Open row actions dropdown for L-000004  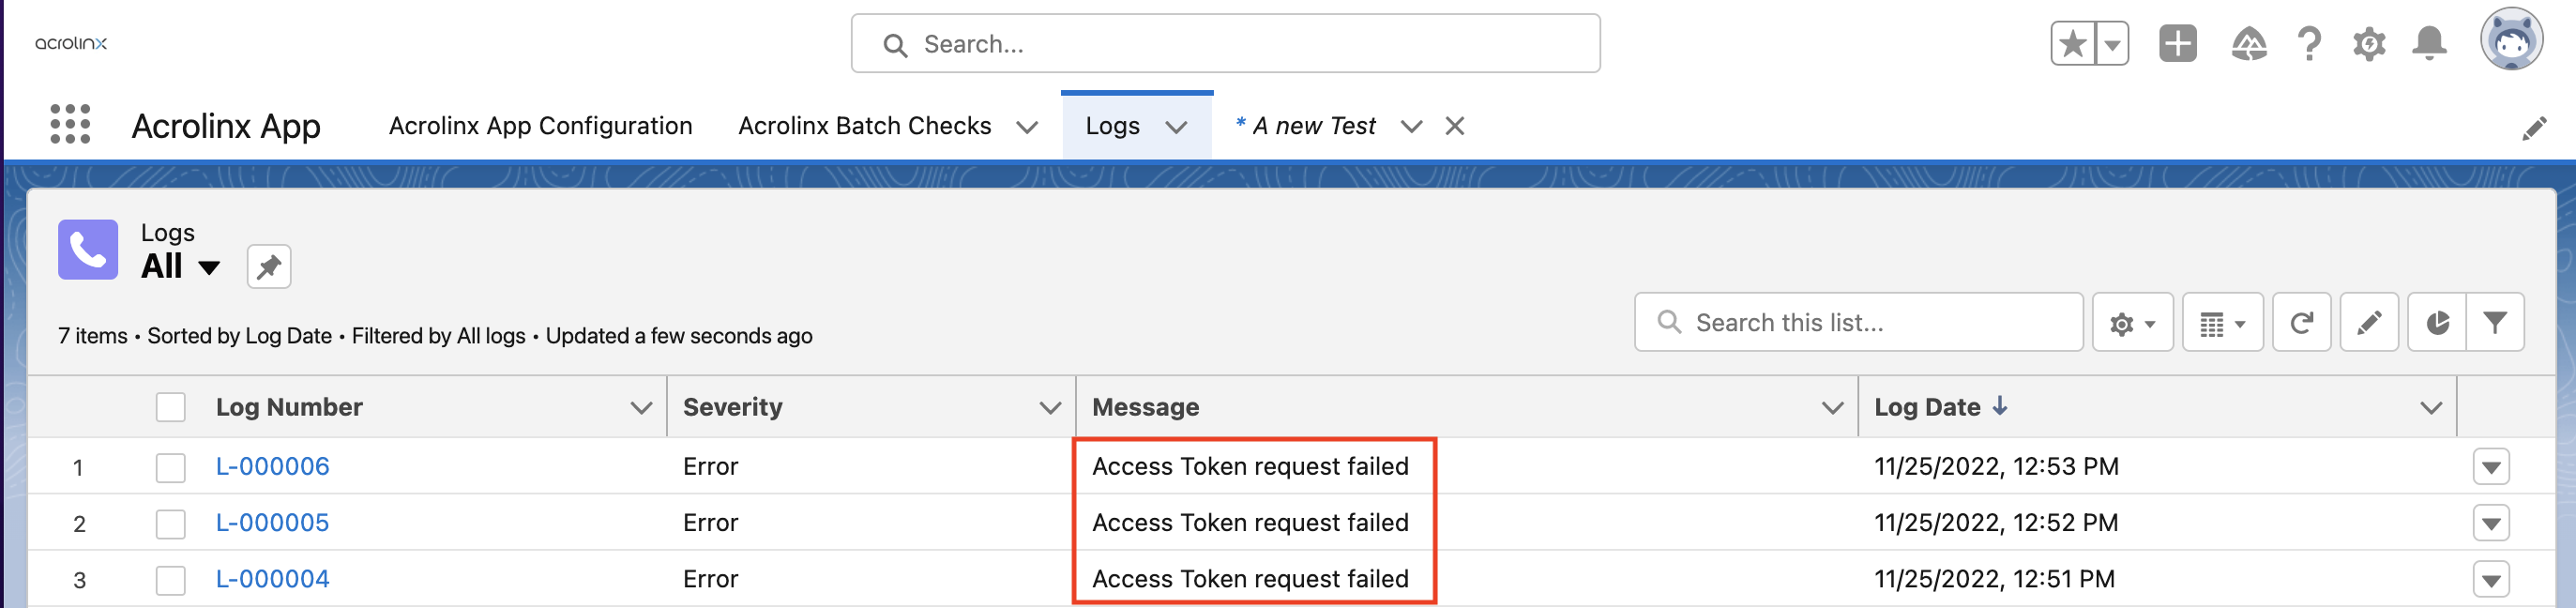[x=2491, y=580]
